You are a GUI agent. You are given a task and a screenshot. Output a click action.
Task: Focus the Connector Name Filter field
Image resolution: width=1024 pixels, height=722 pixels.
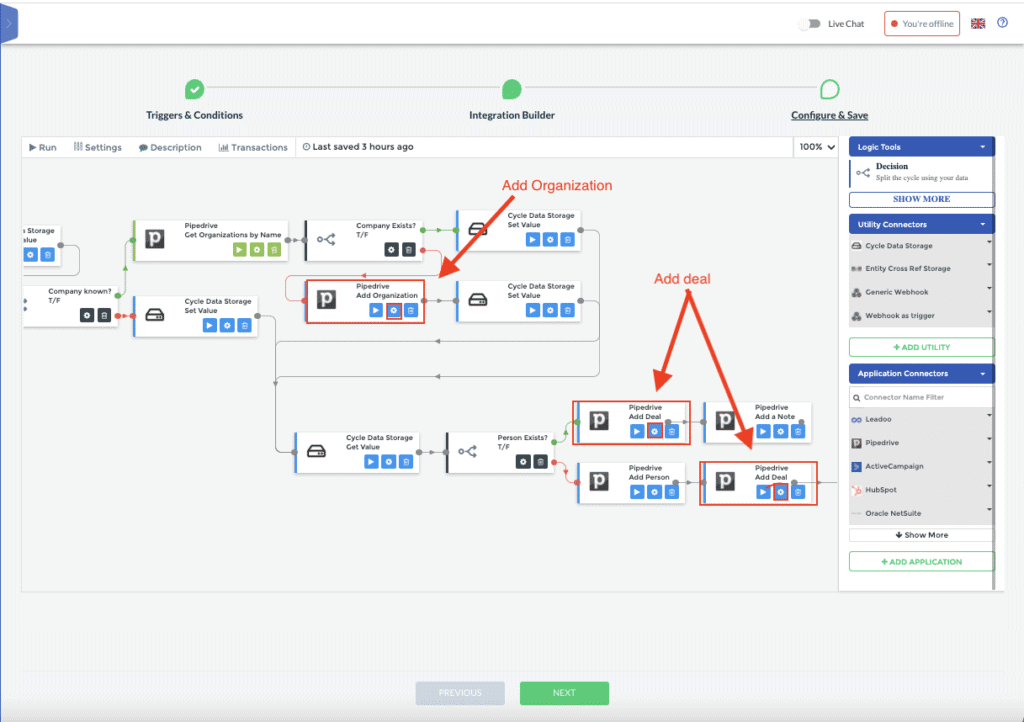click(x=921, y=397)
